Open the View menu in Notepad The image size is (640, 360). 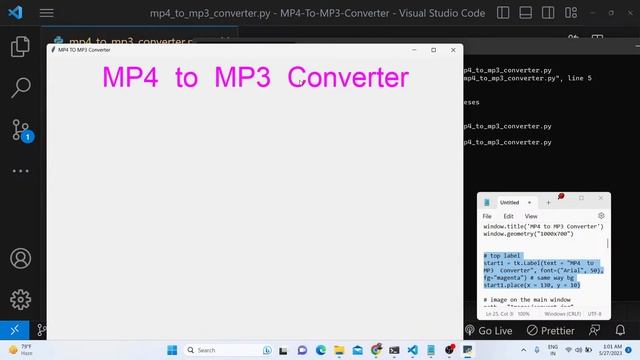point(531,216)
